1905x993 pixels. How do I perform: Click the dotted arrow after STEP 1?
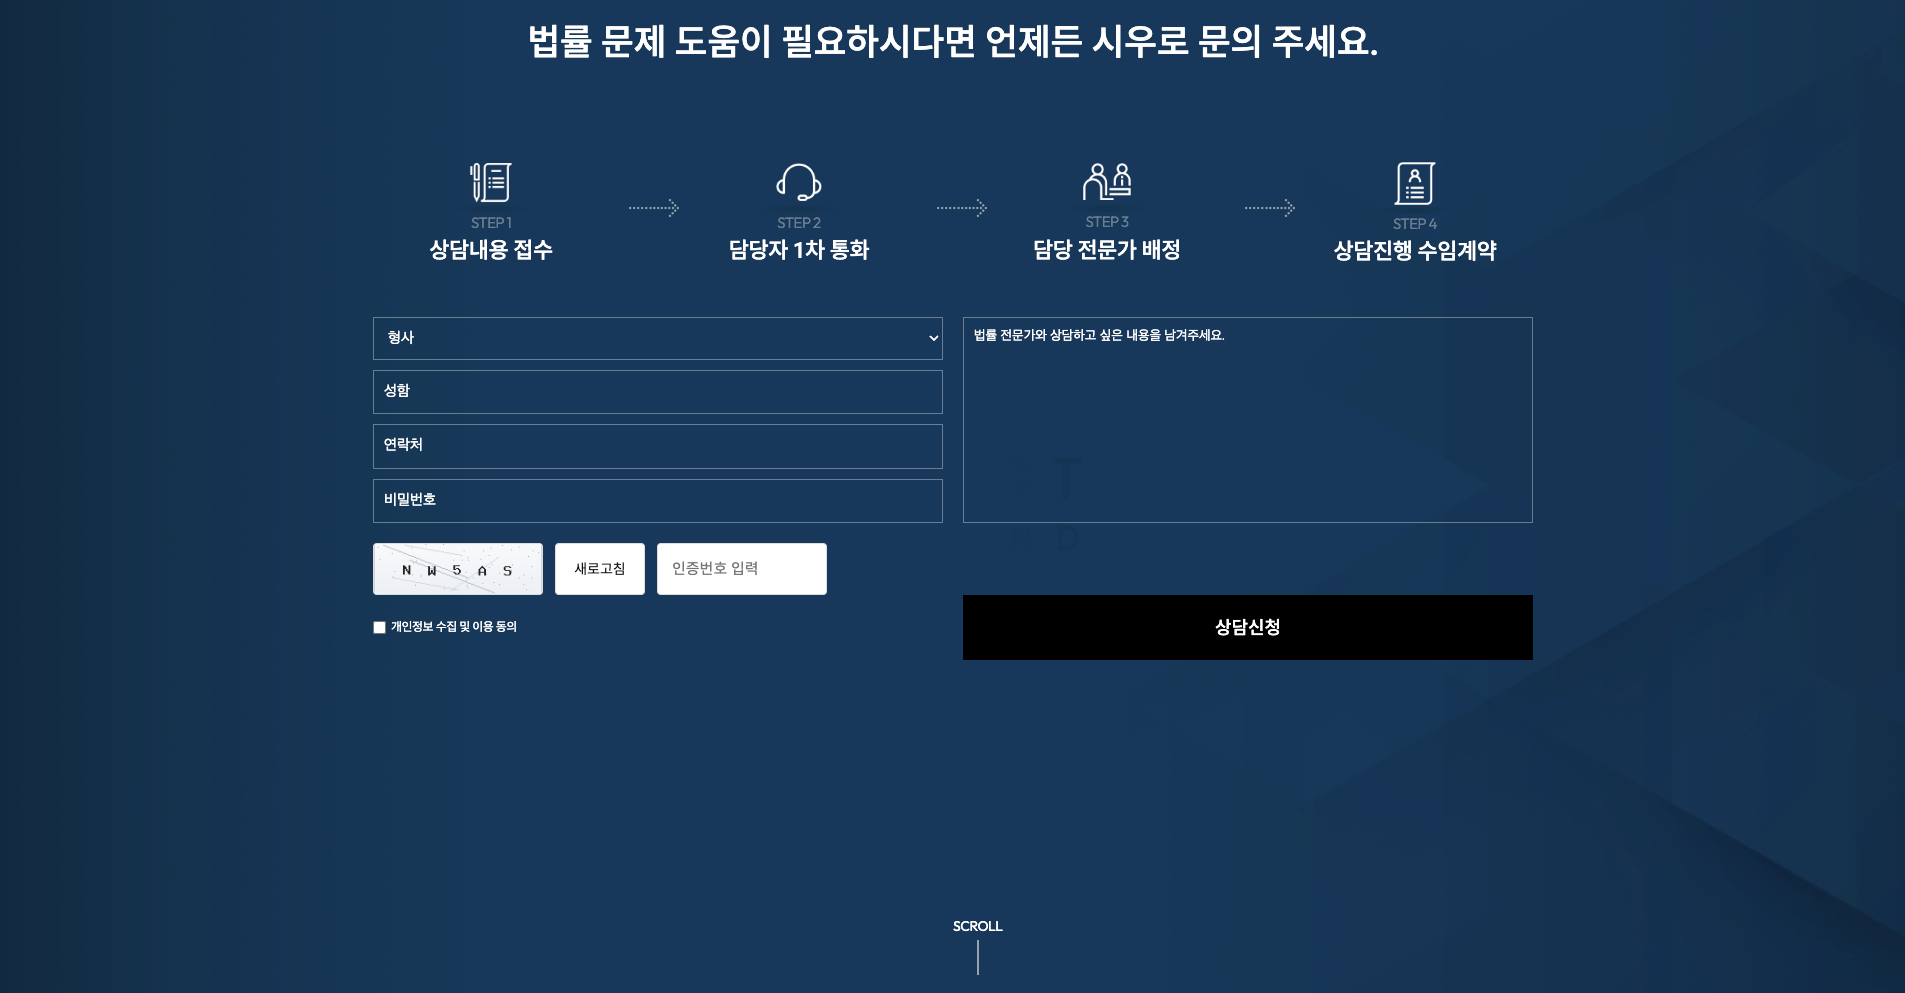654,208
